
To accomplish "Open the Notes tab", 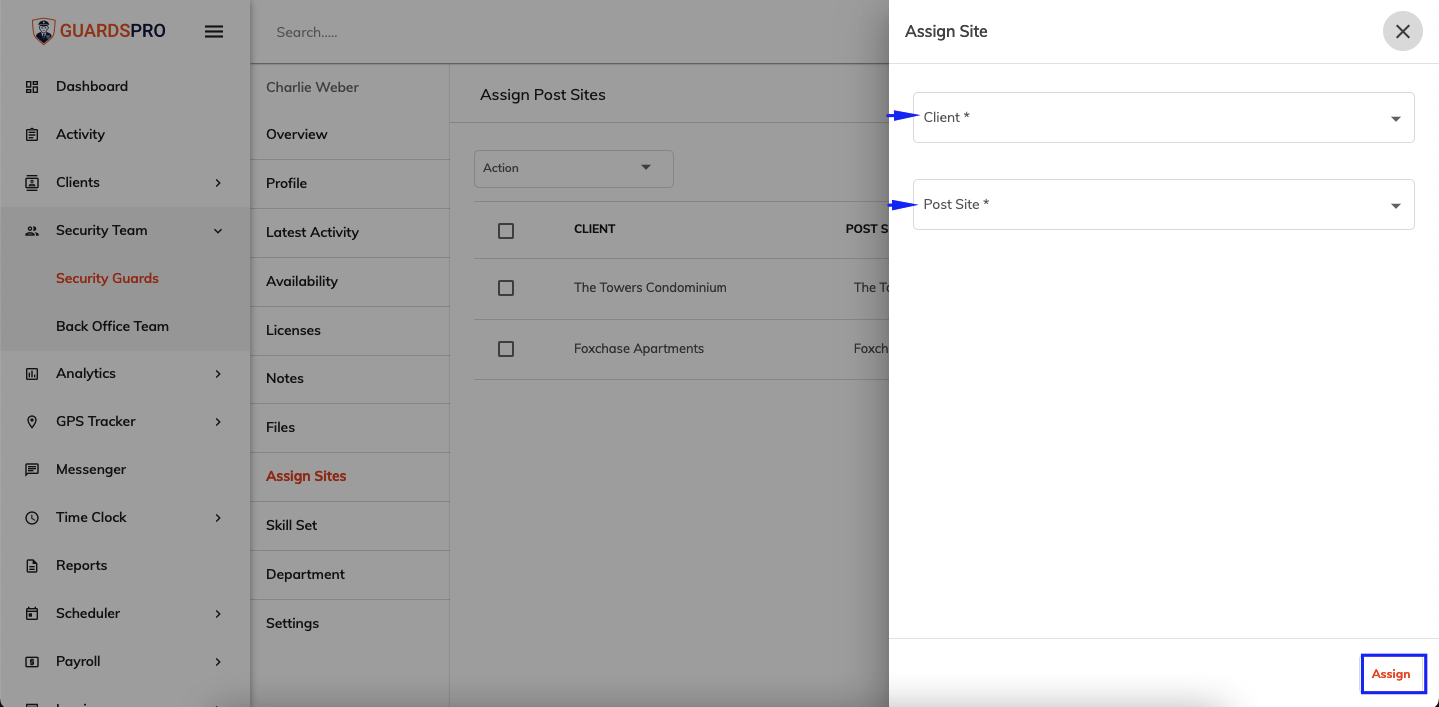I will 349,378.
